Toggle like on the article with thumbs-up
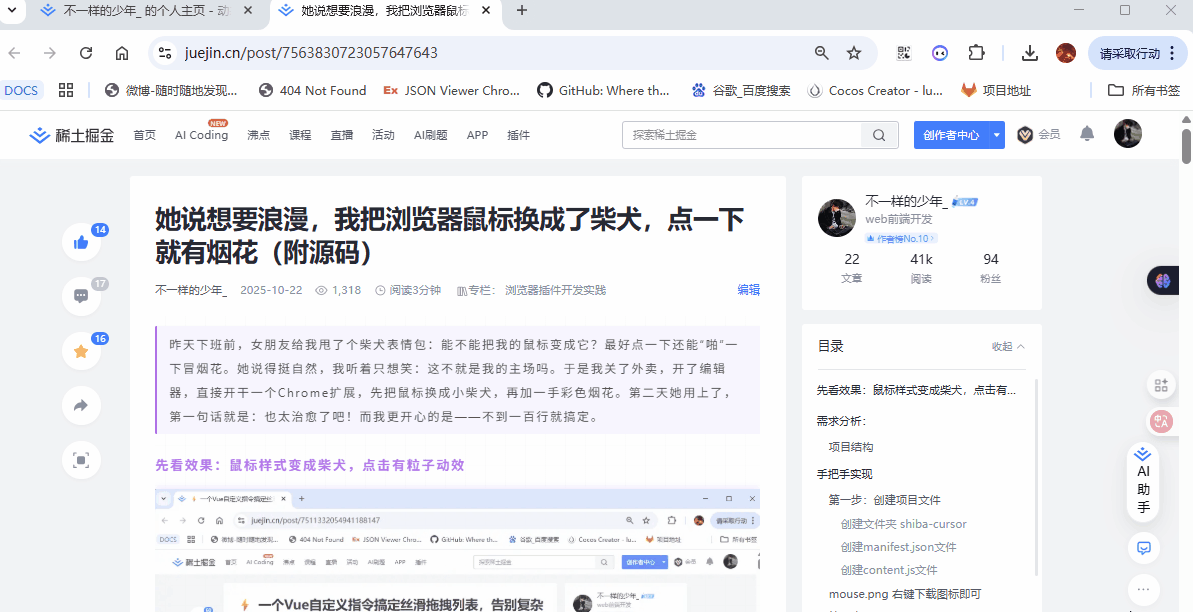 [81, 242]
